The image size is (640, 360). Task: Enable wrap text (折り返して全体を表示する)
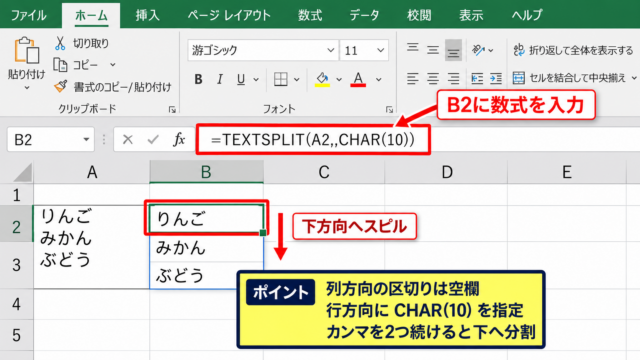[573, 50]
